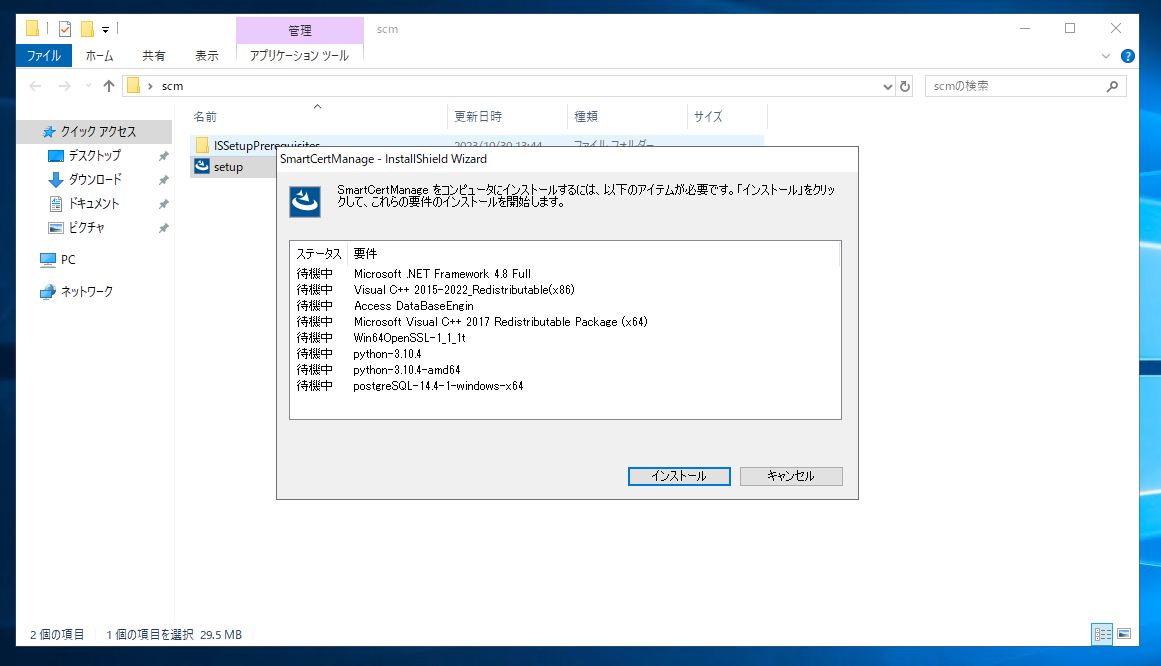Select the Microsoft .NET Framework 4.8 Full row
The image size is (1161, 666).
[565, 273]
